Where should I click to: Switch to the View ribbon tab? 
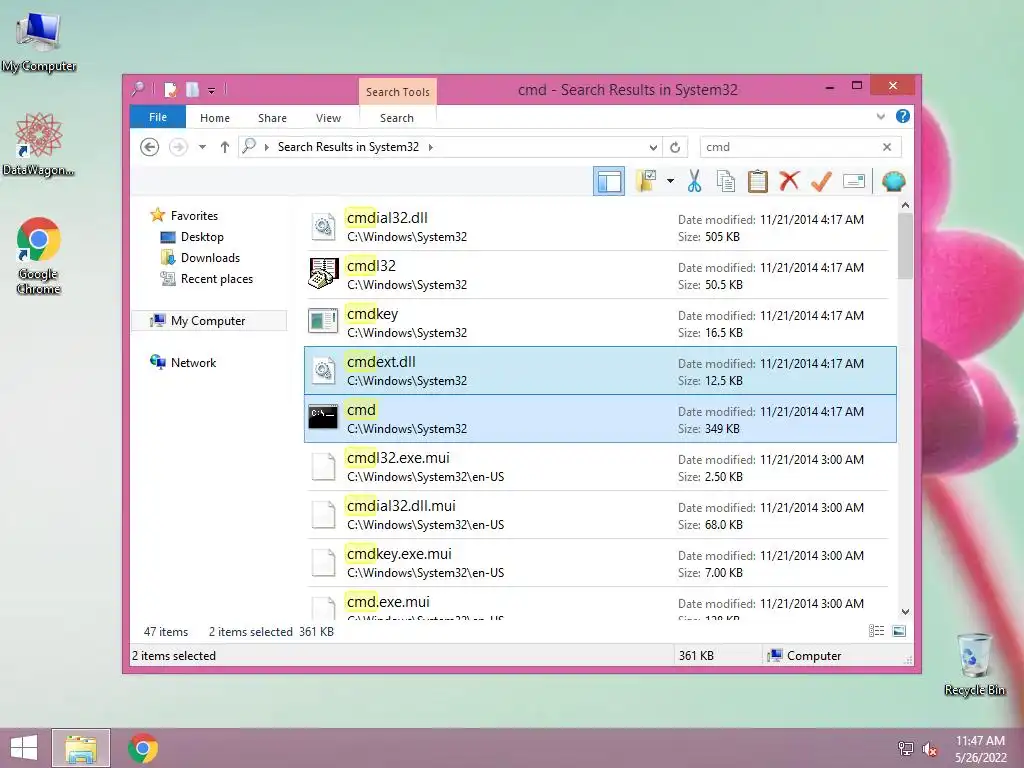(x=328, y=118)
